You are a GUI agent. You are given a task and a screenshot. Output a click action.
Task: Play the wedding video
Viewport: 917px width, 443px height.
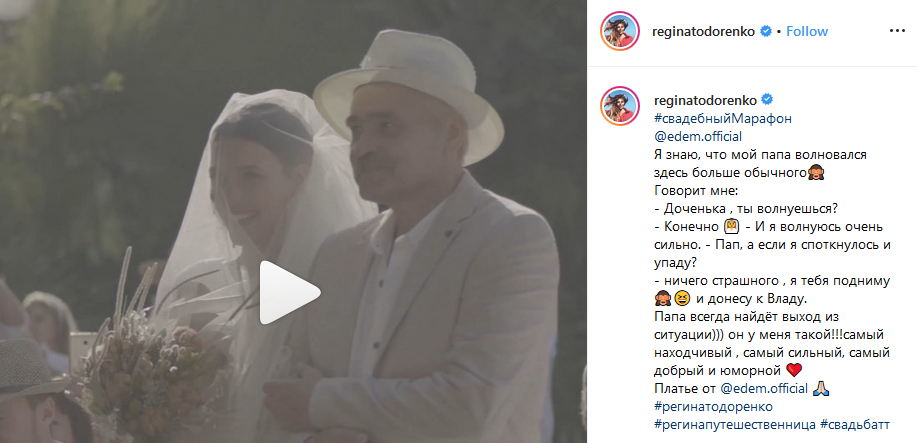coord(289,293)
